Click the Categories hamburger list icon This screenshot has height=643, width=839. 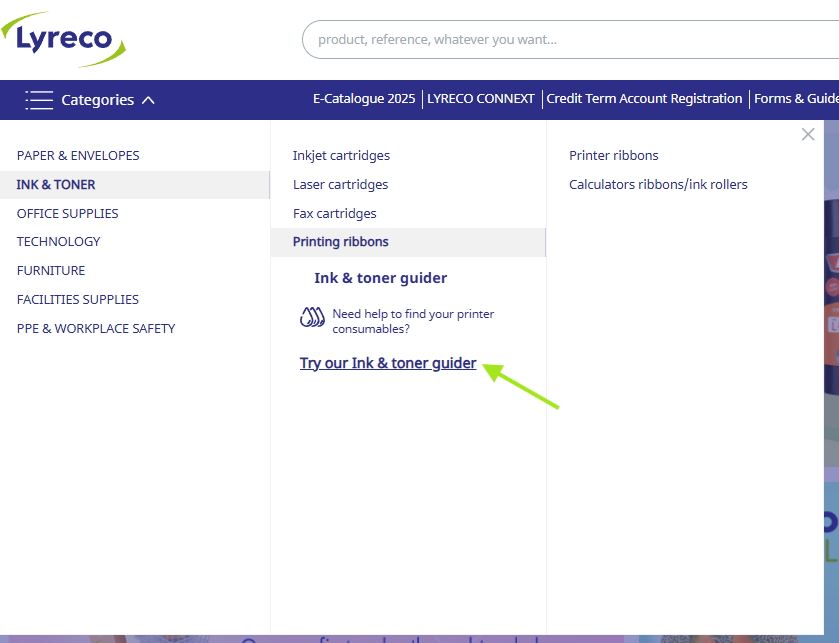(39, 100)
